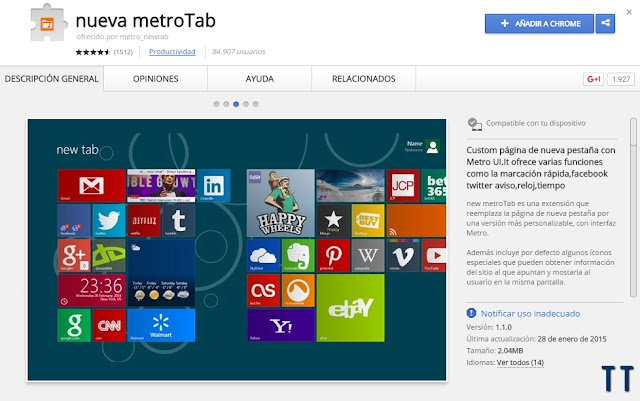640x401 pixels.
Task: Click the green Google 'g' tile
Action: 74,325
